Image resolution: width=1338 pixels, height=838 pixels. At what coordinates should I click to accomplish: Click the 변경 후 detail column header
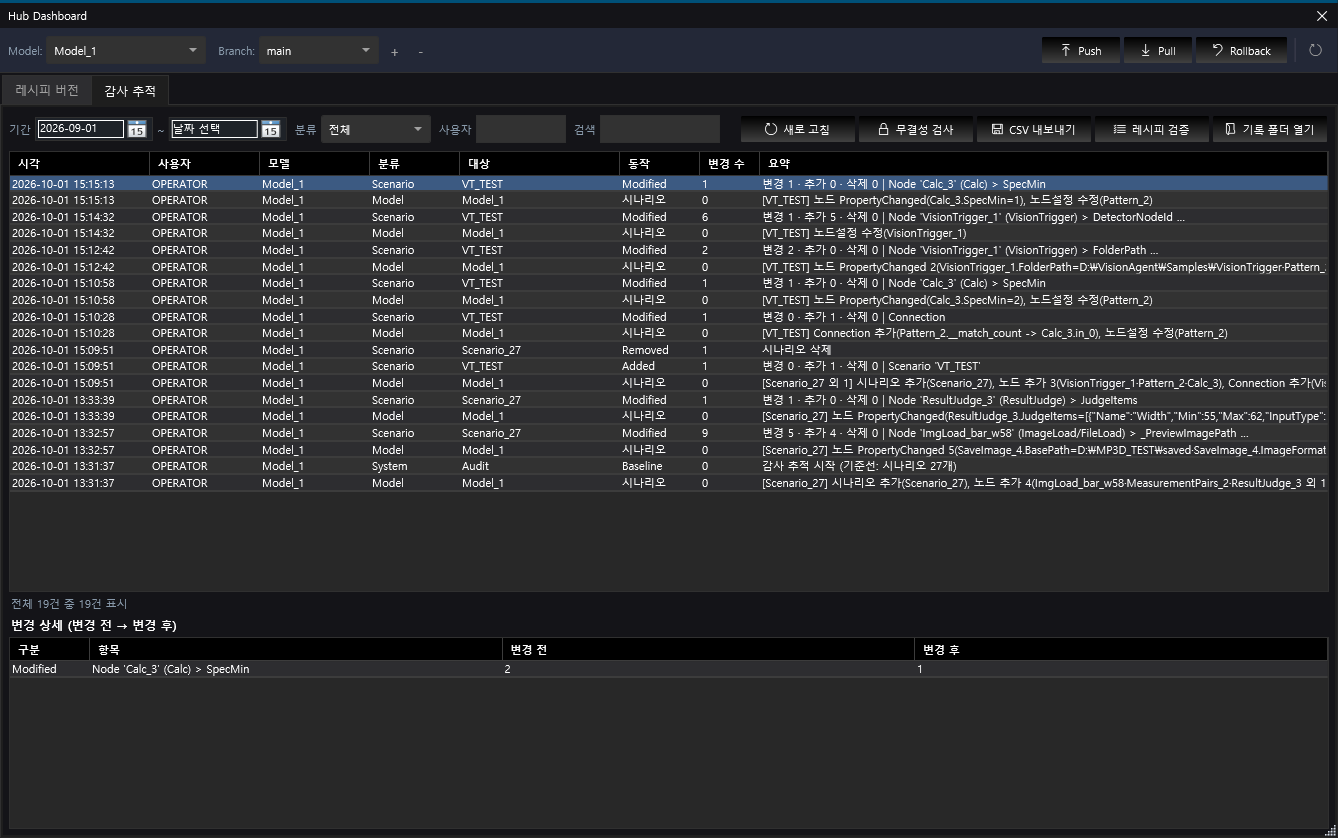pos(1121,650)
